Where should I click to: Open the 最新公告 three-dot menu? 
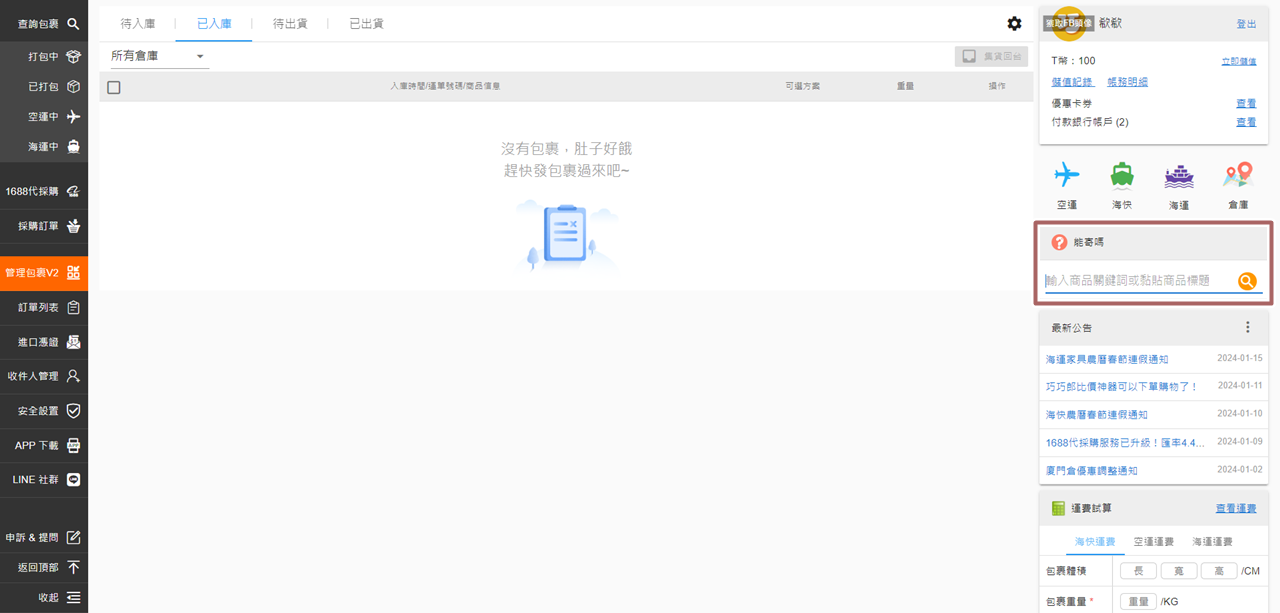(x=1247, y=327)
